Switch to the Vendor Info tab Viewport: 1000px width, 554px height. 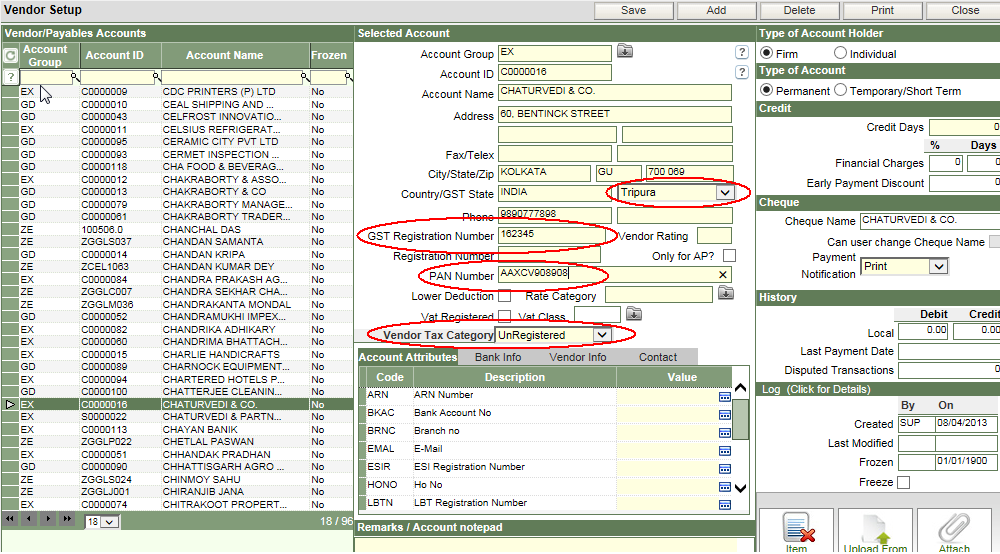click(x=578, y=357)
